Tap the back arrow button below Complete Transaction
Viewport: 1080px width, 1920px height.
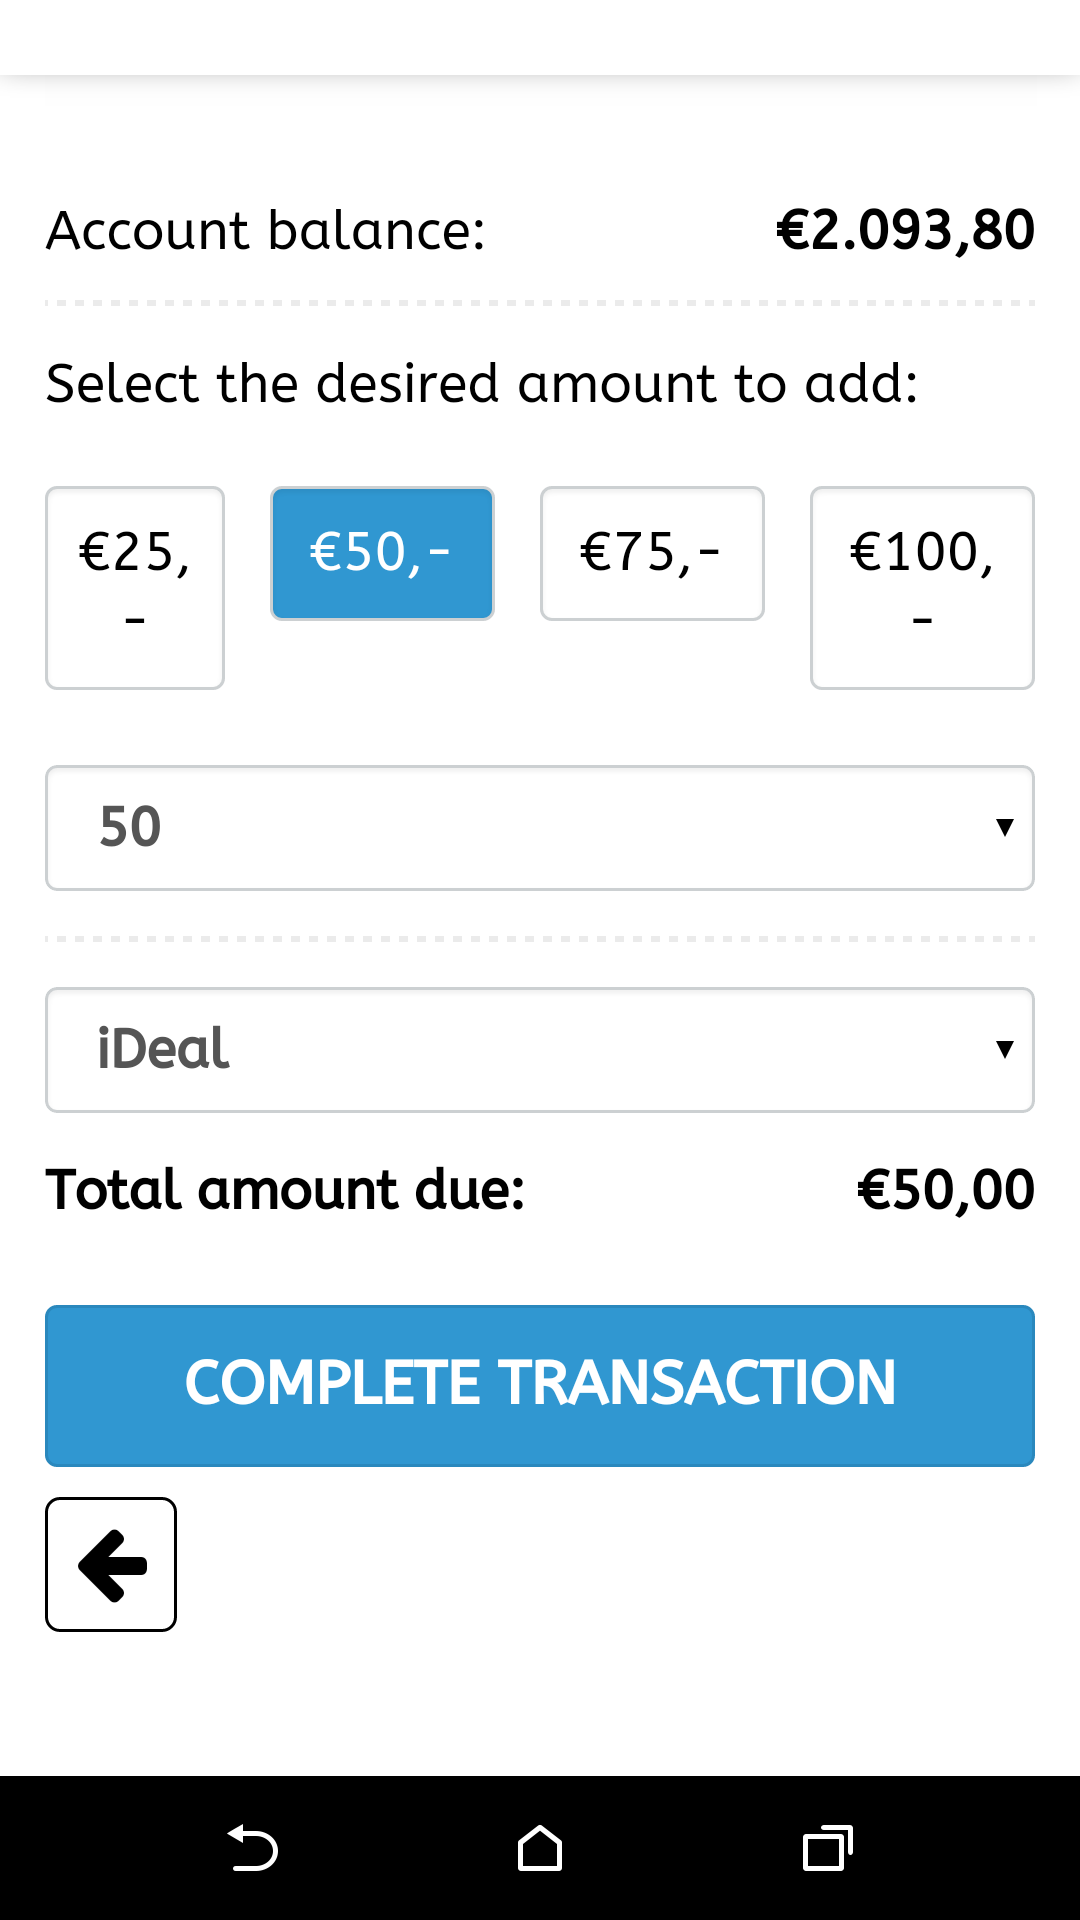[x=111, y=1564]
